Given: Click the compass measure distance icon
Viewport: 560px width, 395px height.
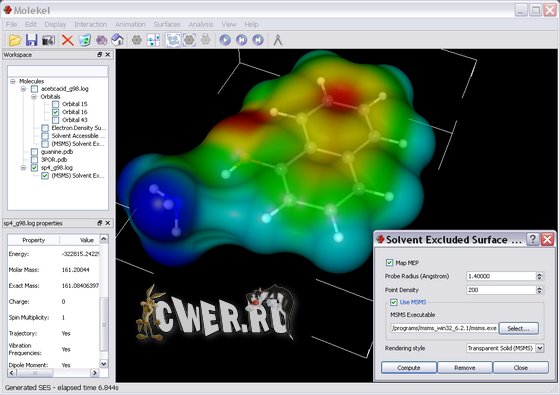Looking at the screenshot, I should (x=278, y=40).
